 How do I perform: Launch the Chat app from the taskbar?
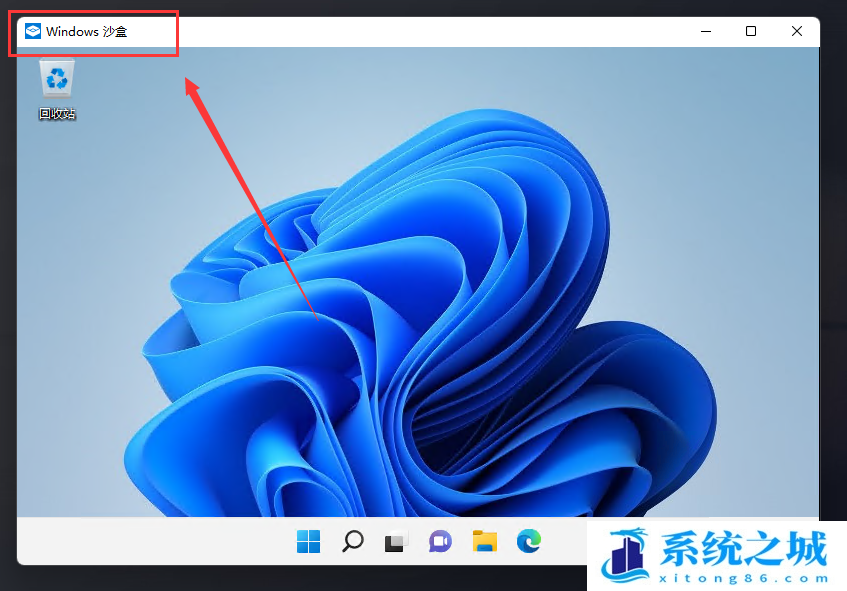click(x=440, y=541)
